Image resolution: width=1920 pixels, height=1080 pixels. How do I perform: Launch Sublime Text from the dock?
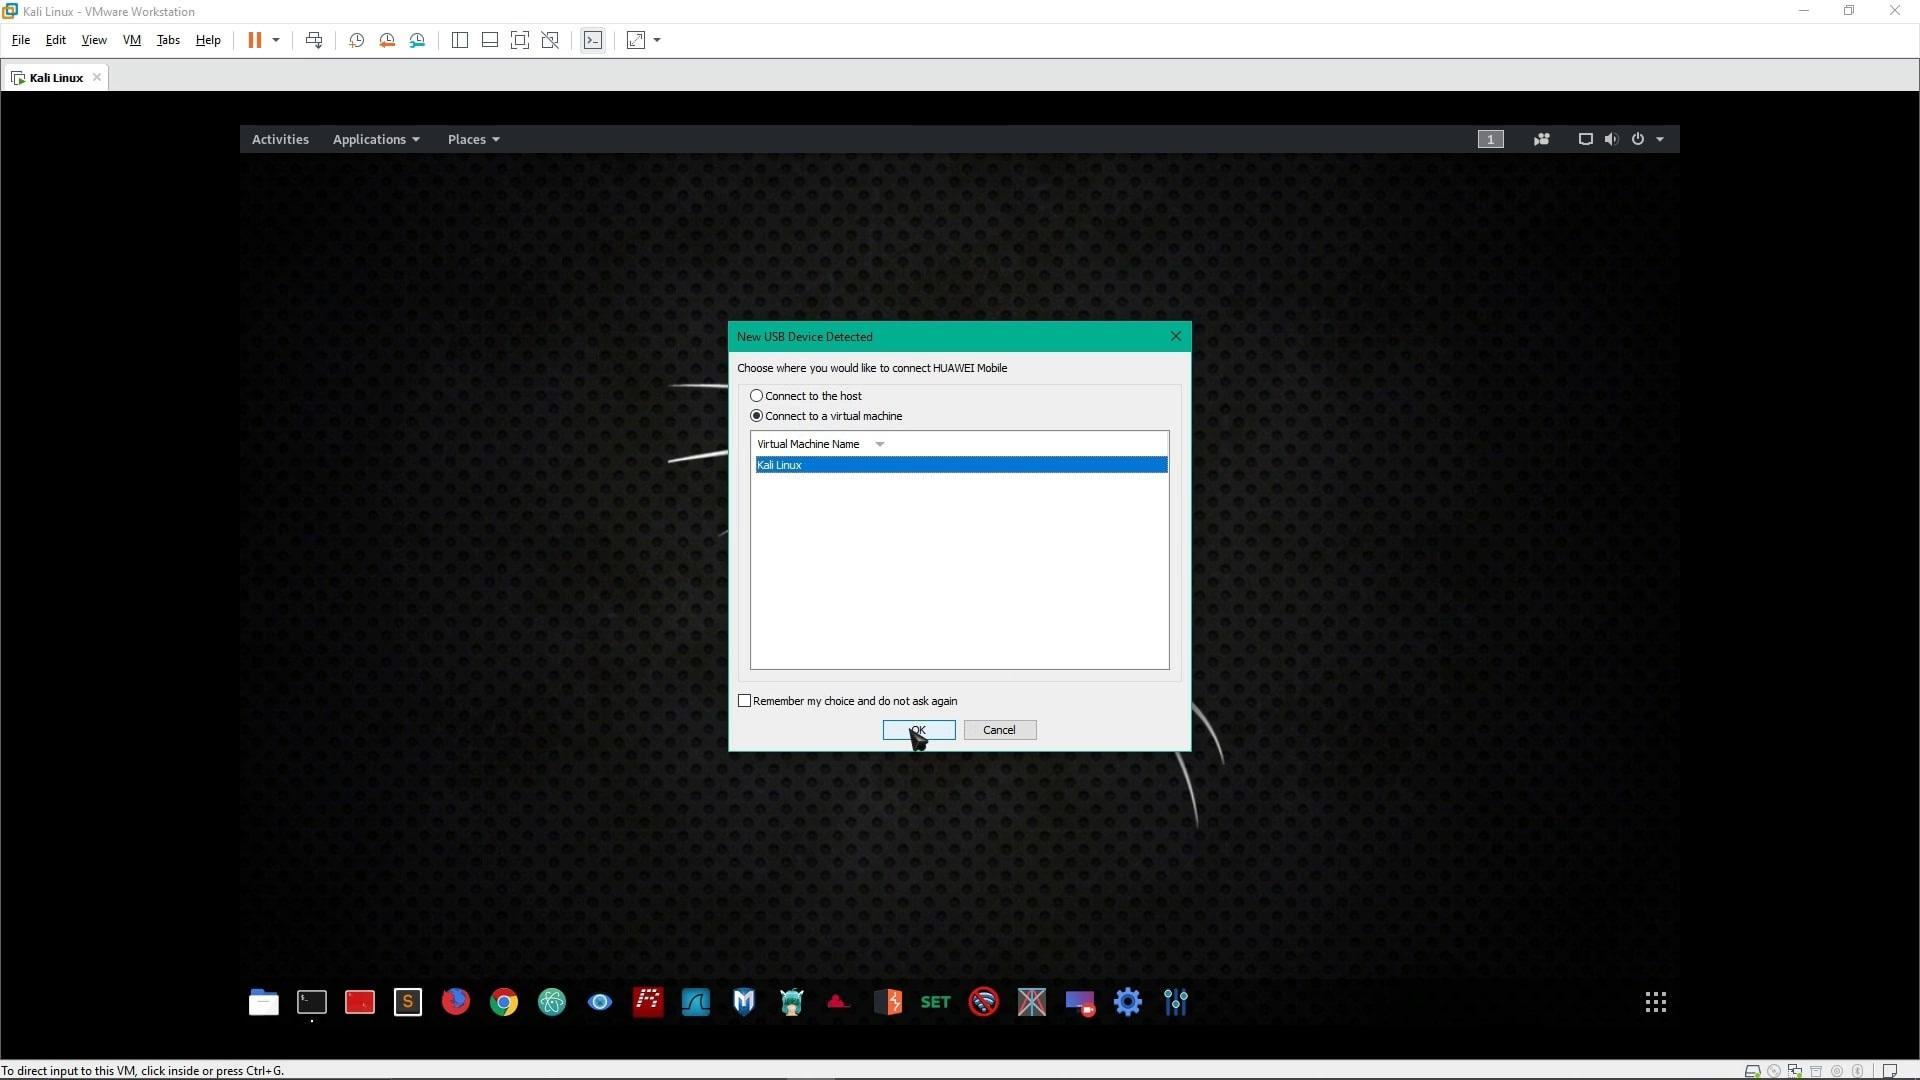pos(408,1002)
